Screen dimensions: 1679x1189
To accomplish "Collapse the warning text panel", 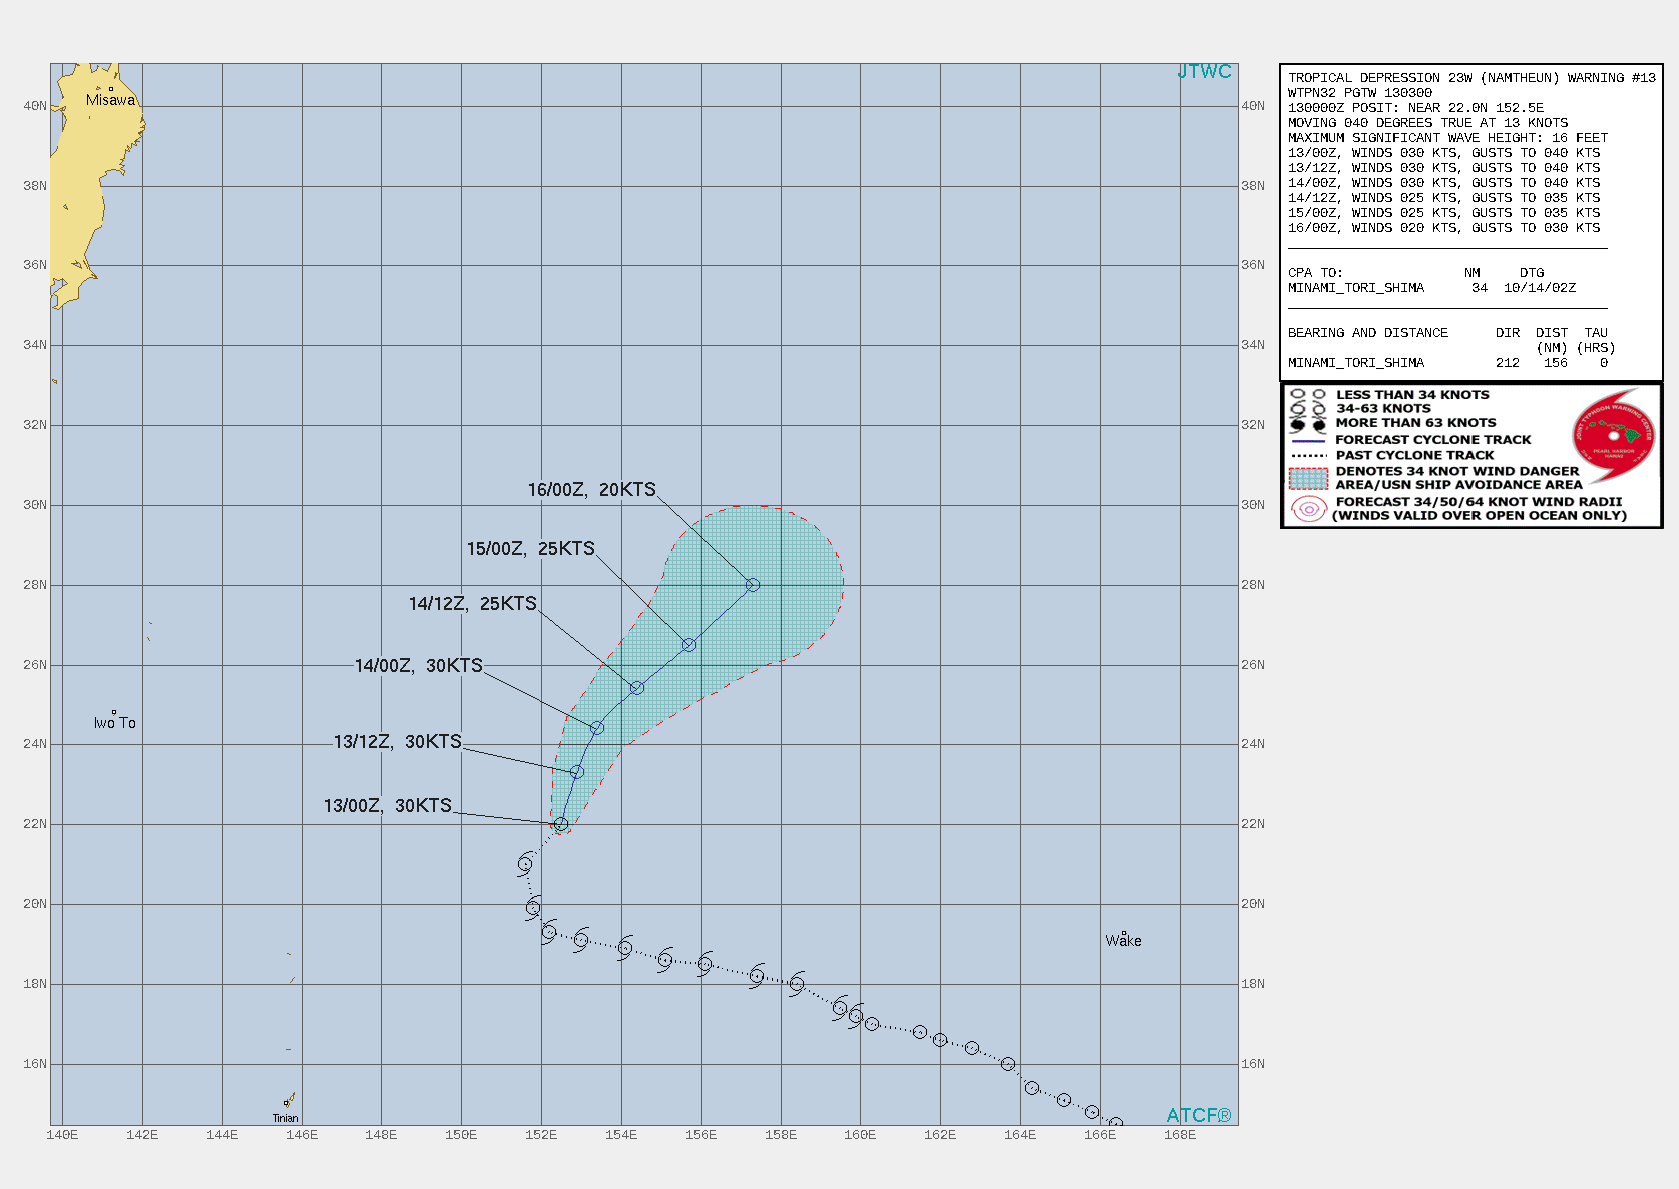I will click(x=1445, y=77).
